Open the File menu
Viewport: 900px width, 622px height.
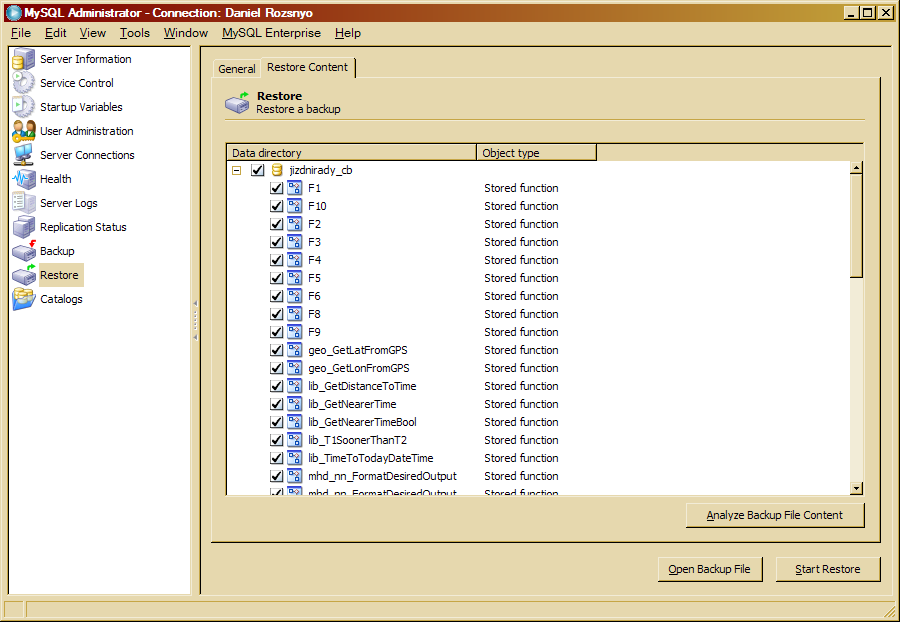click(x=21, y=33)
